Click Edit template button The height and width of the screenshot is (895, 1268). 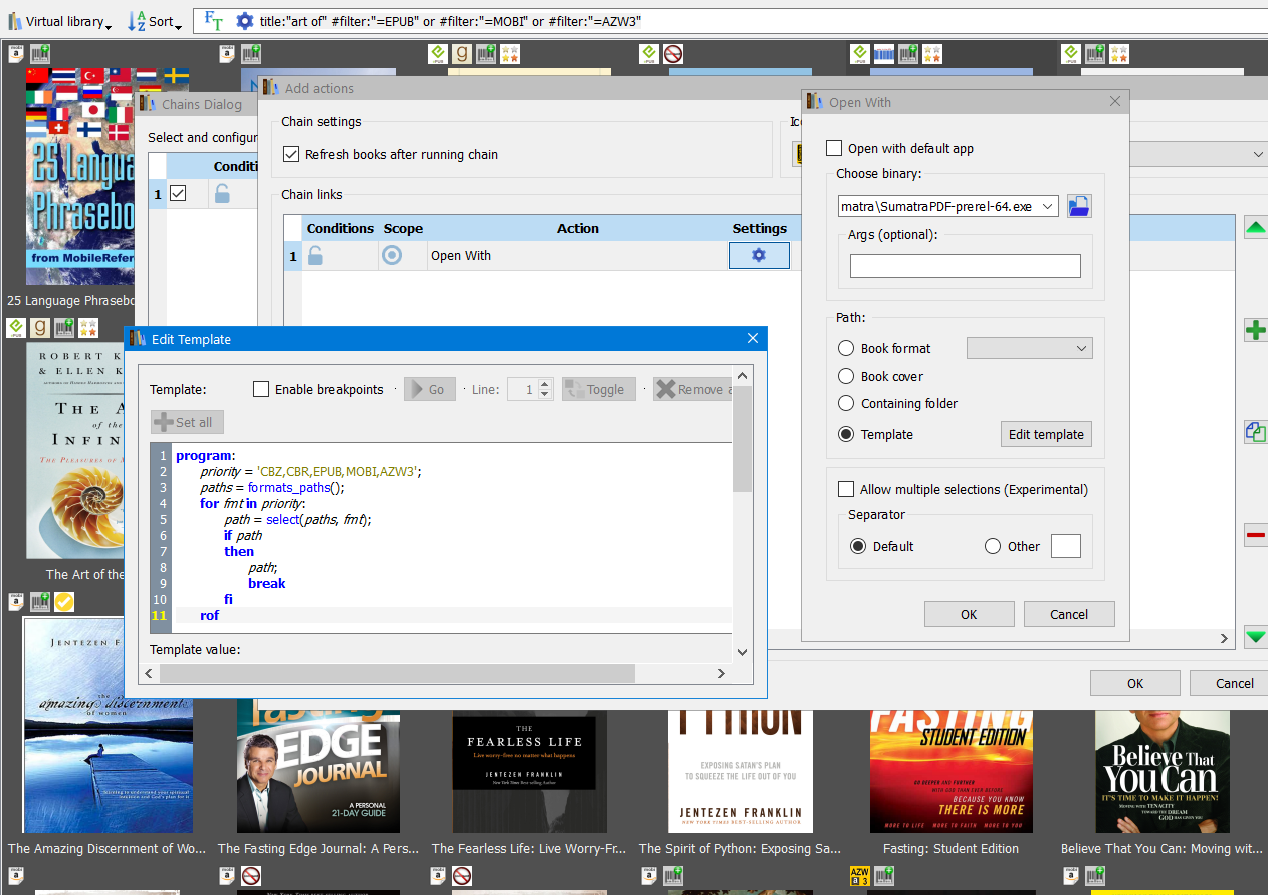coord(1046,434)
